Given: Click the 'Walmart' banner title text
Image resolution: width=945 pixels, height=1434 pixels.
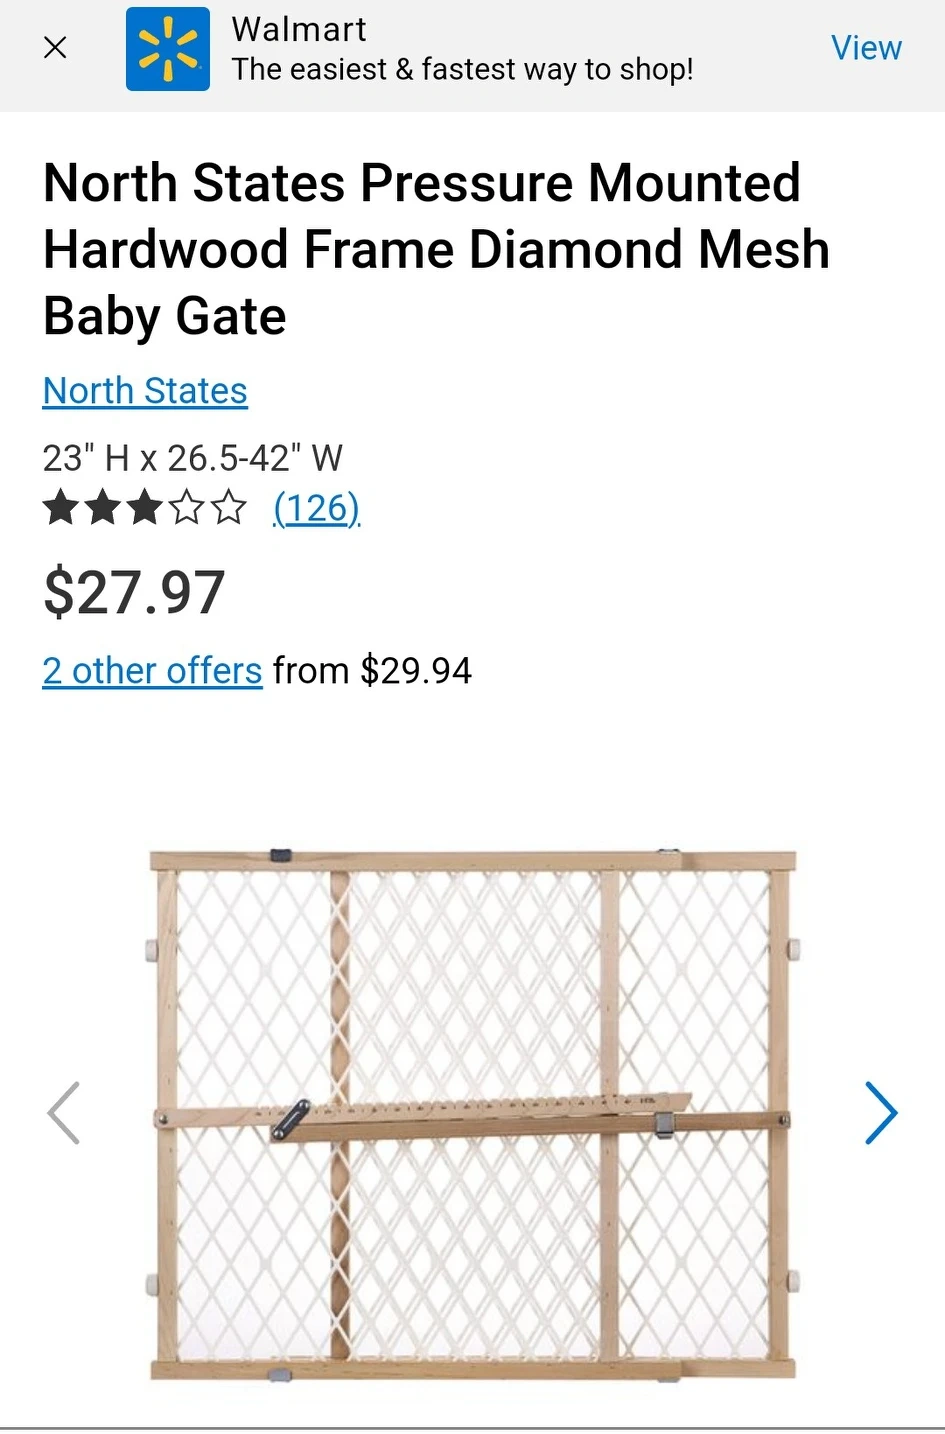Looking at the screenshot, I should coord(299,29).
